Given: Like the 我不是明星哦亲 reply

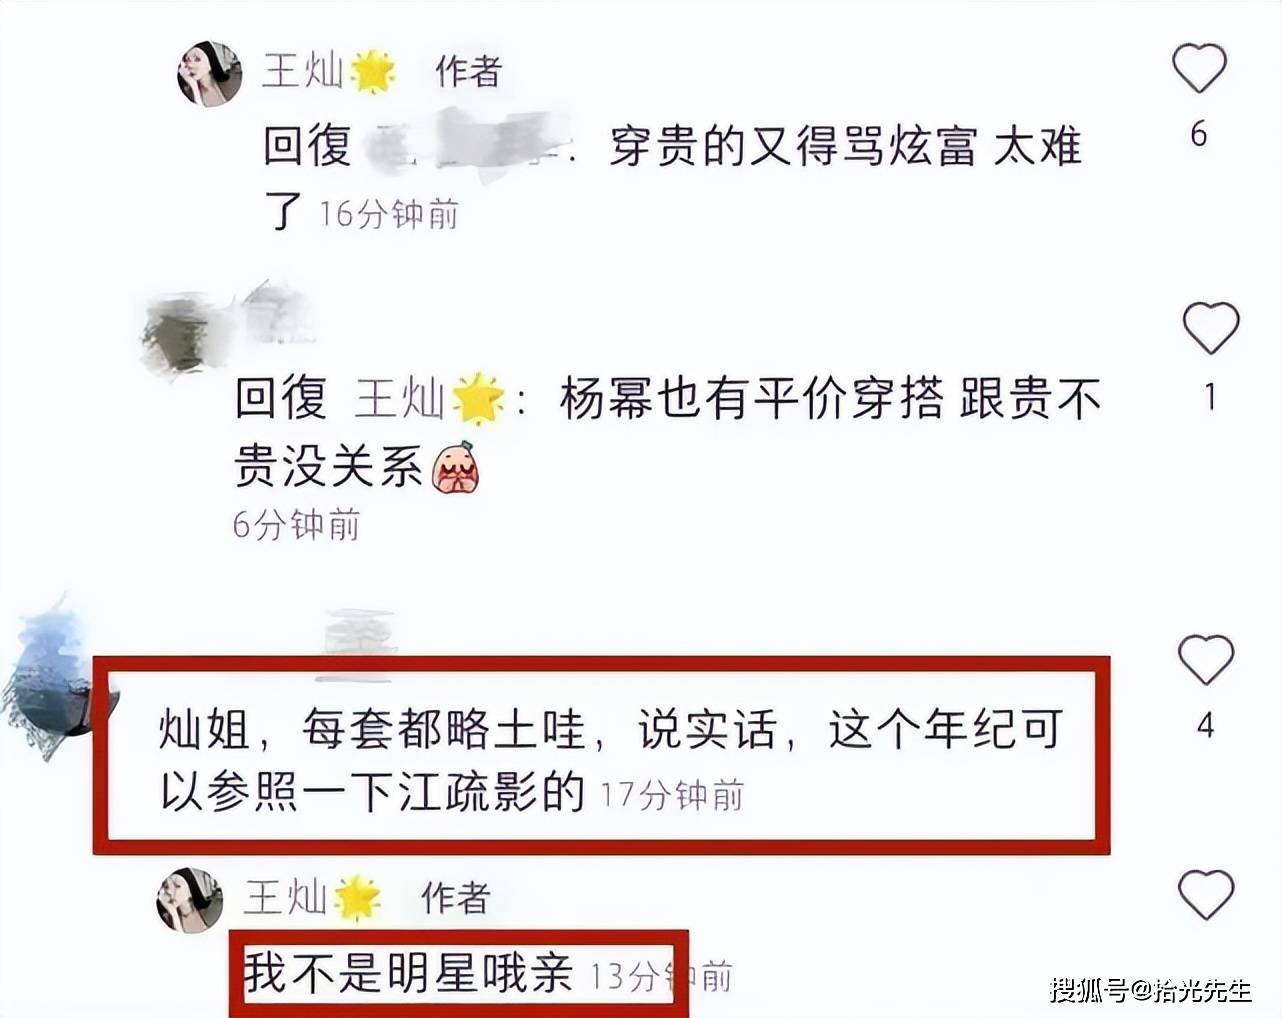Looking at the screenshot, I should [x=1206, y=894].
